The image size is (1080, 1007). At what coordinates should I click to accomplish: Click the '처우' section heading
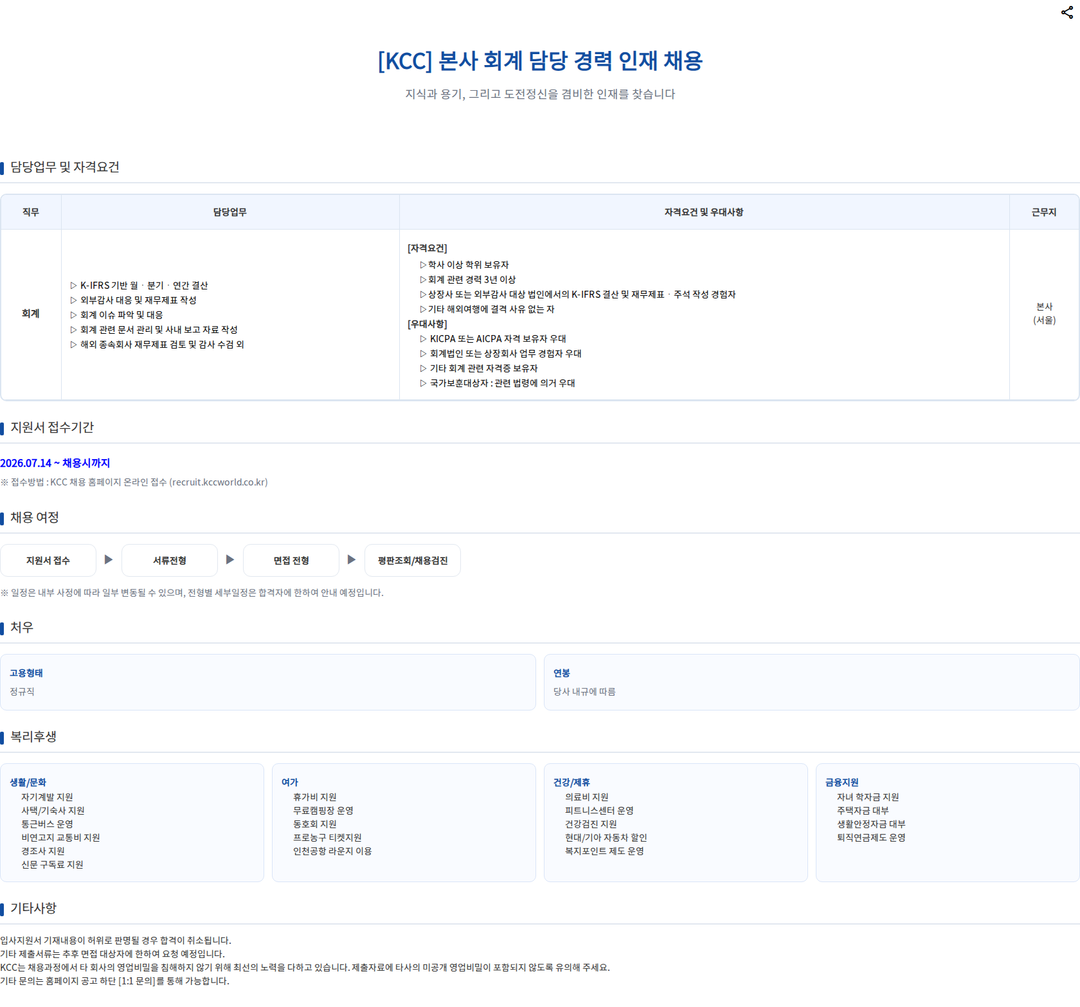point(21,627)
